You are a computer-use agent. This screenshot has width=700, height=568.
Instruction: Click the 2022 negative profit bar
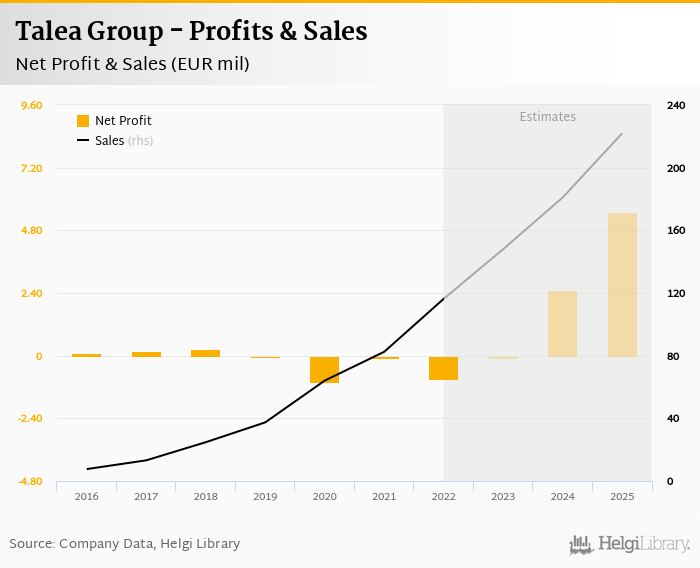[443, 368]
